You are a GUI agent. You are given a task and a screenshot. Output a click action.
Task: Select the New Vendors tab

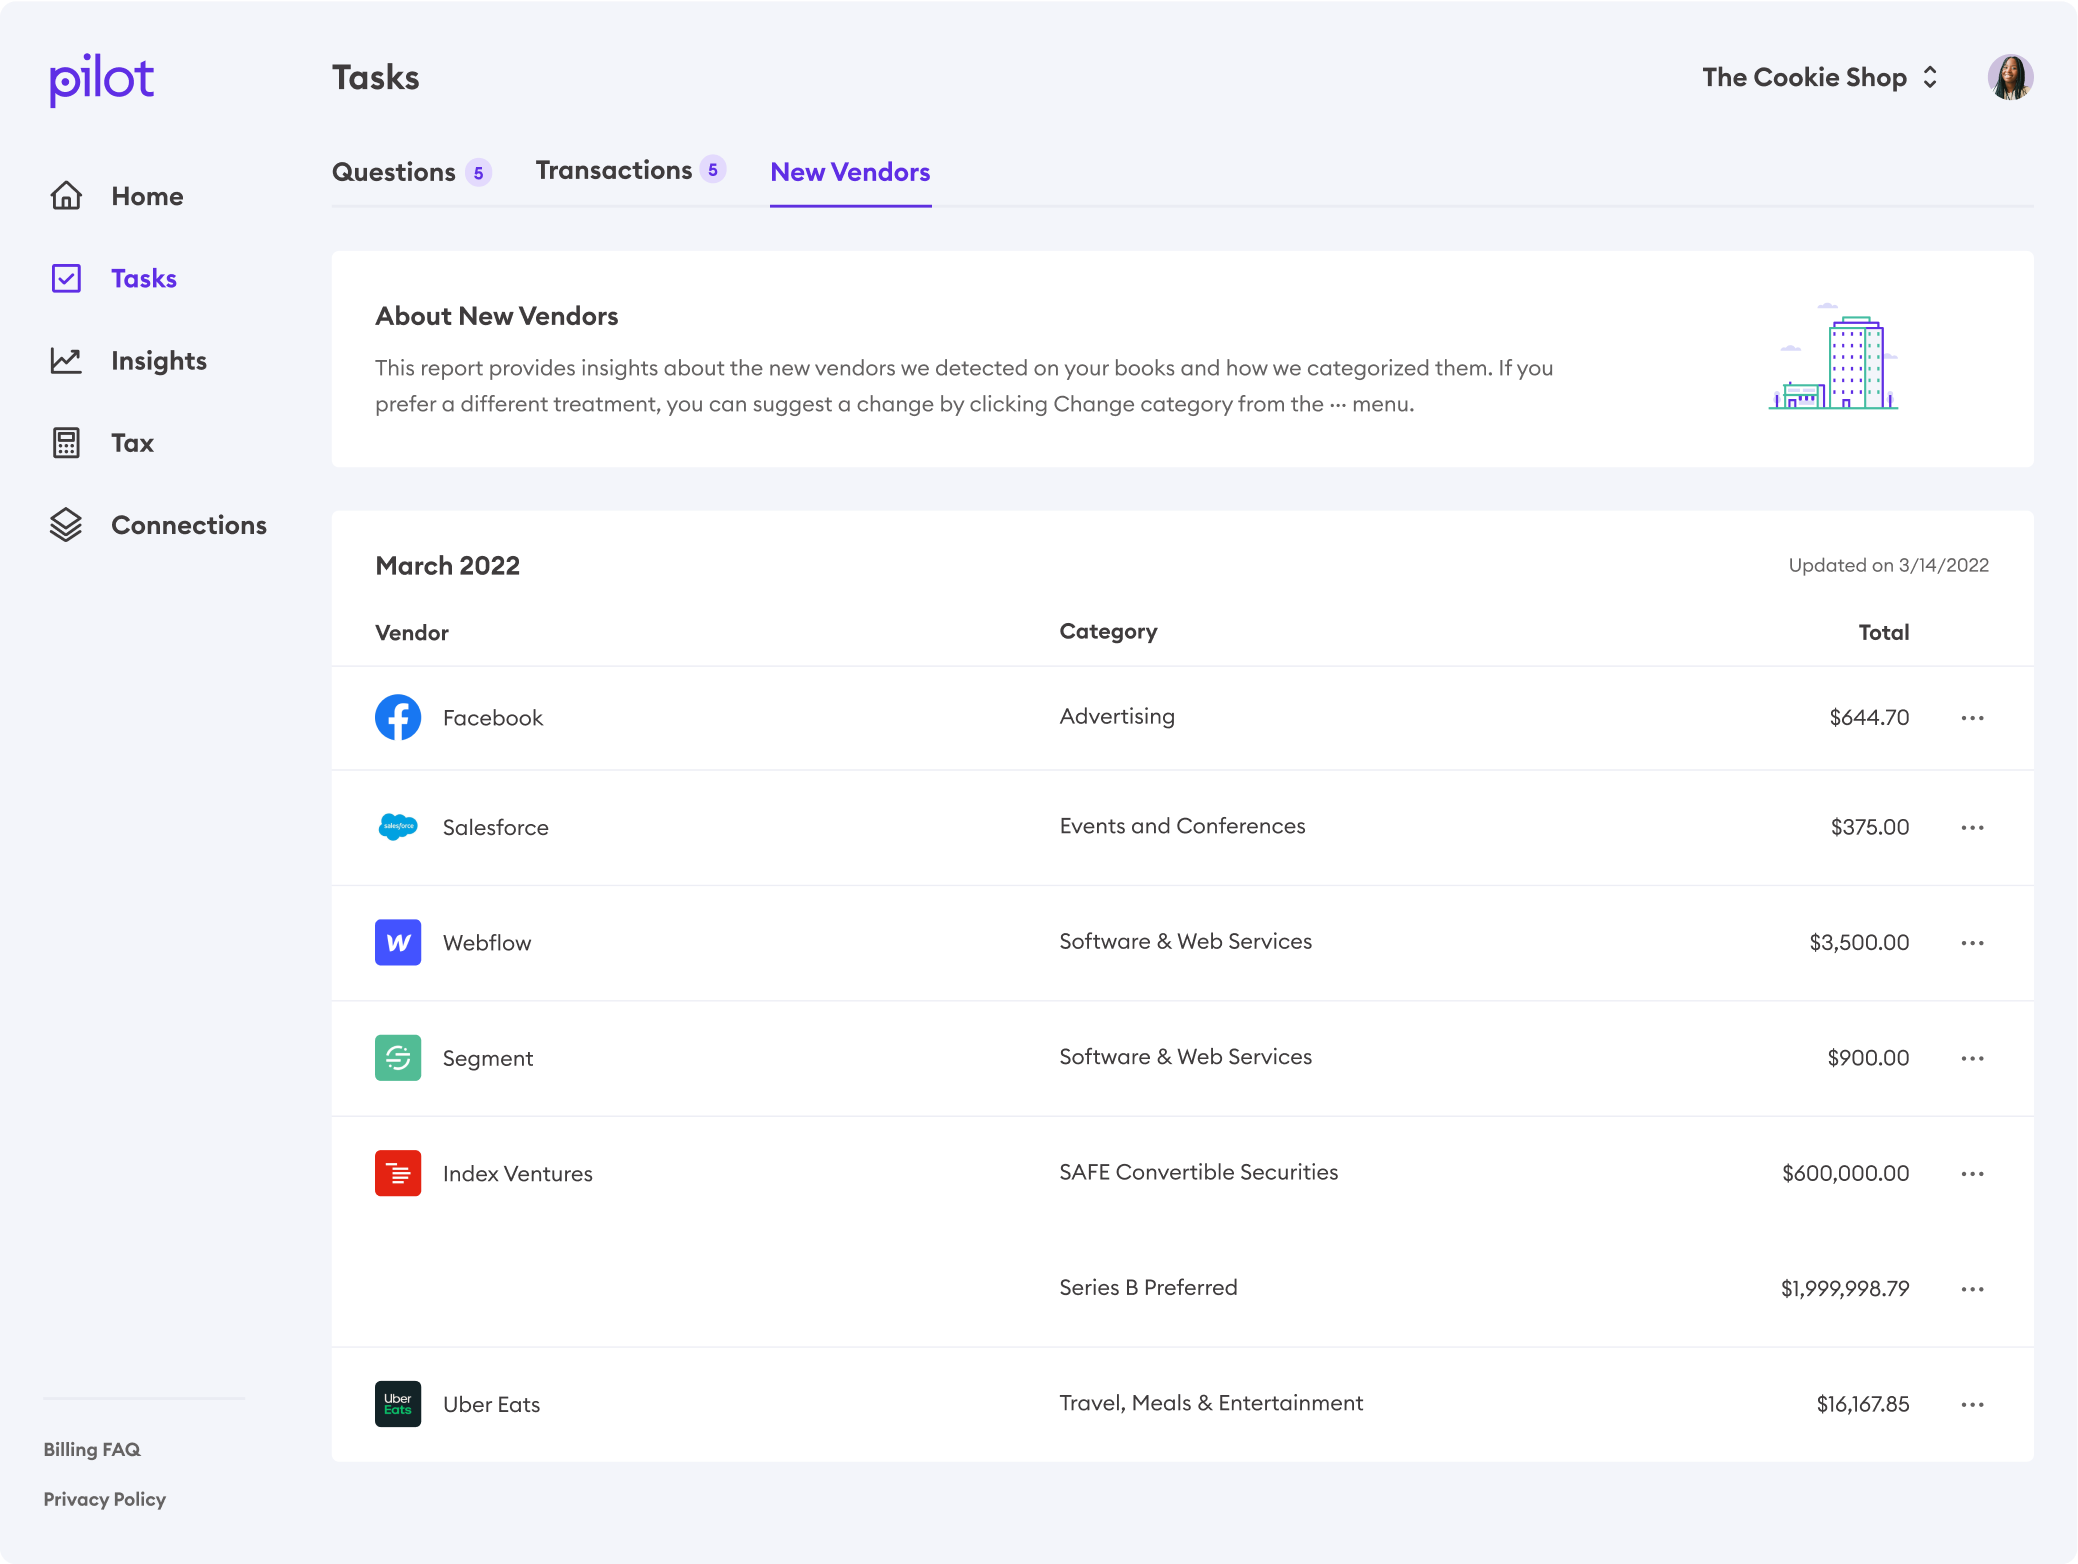tap(850, 172)
